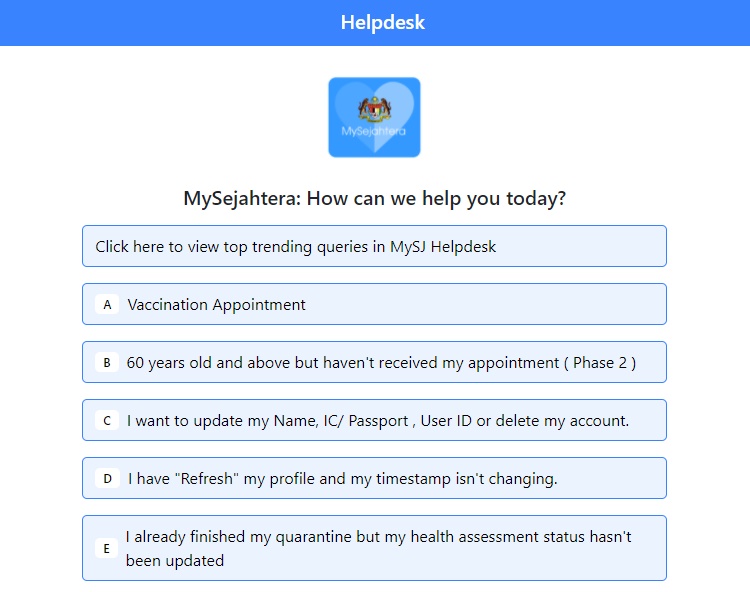Click the "( Phase 2 )" text in option B
This screenshot has height=592, width=750.
(x=600, y=363)
